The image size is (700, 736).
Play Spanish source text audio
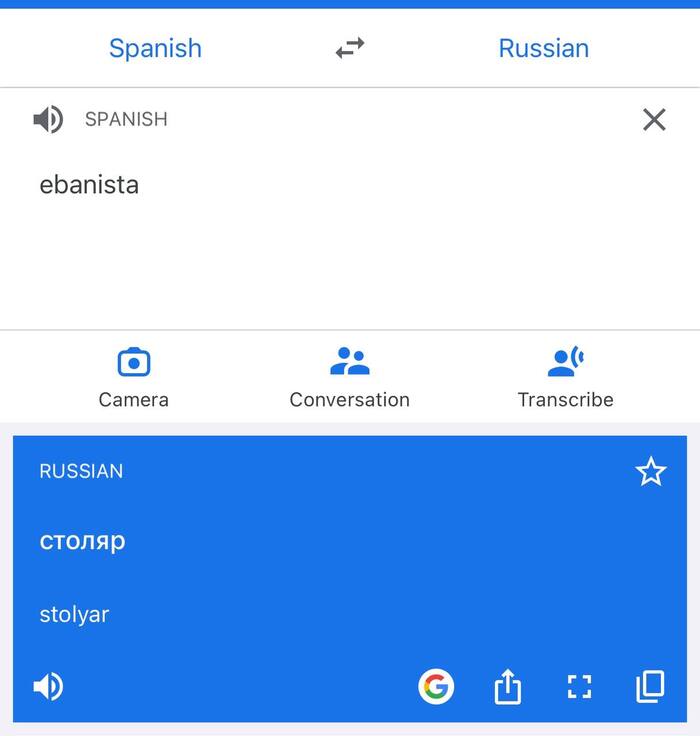(48, 120)
